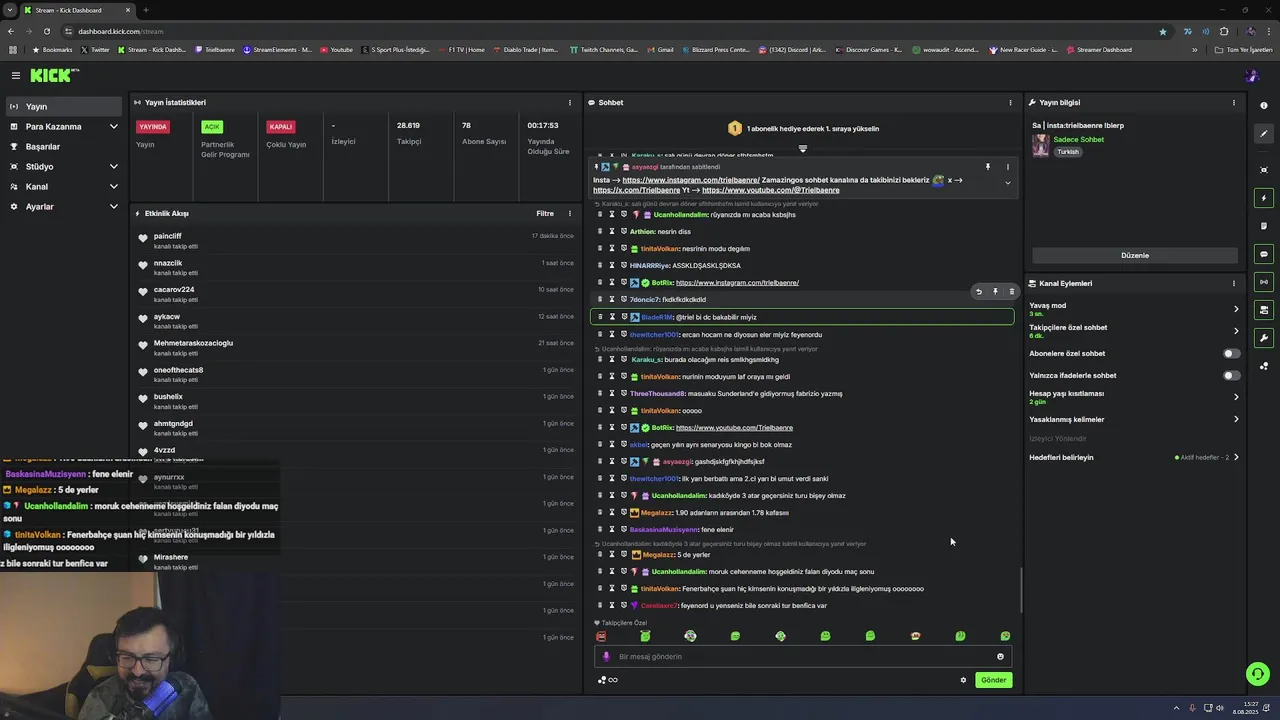Click the lightning bolt icon in right rail
The height and width of the screenshot is (720, 1280).
[x=1264, y=198]
